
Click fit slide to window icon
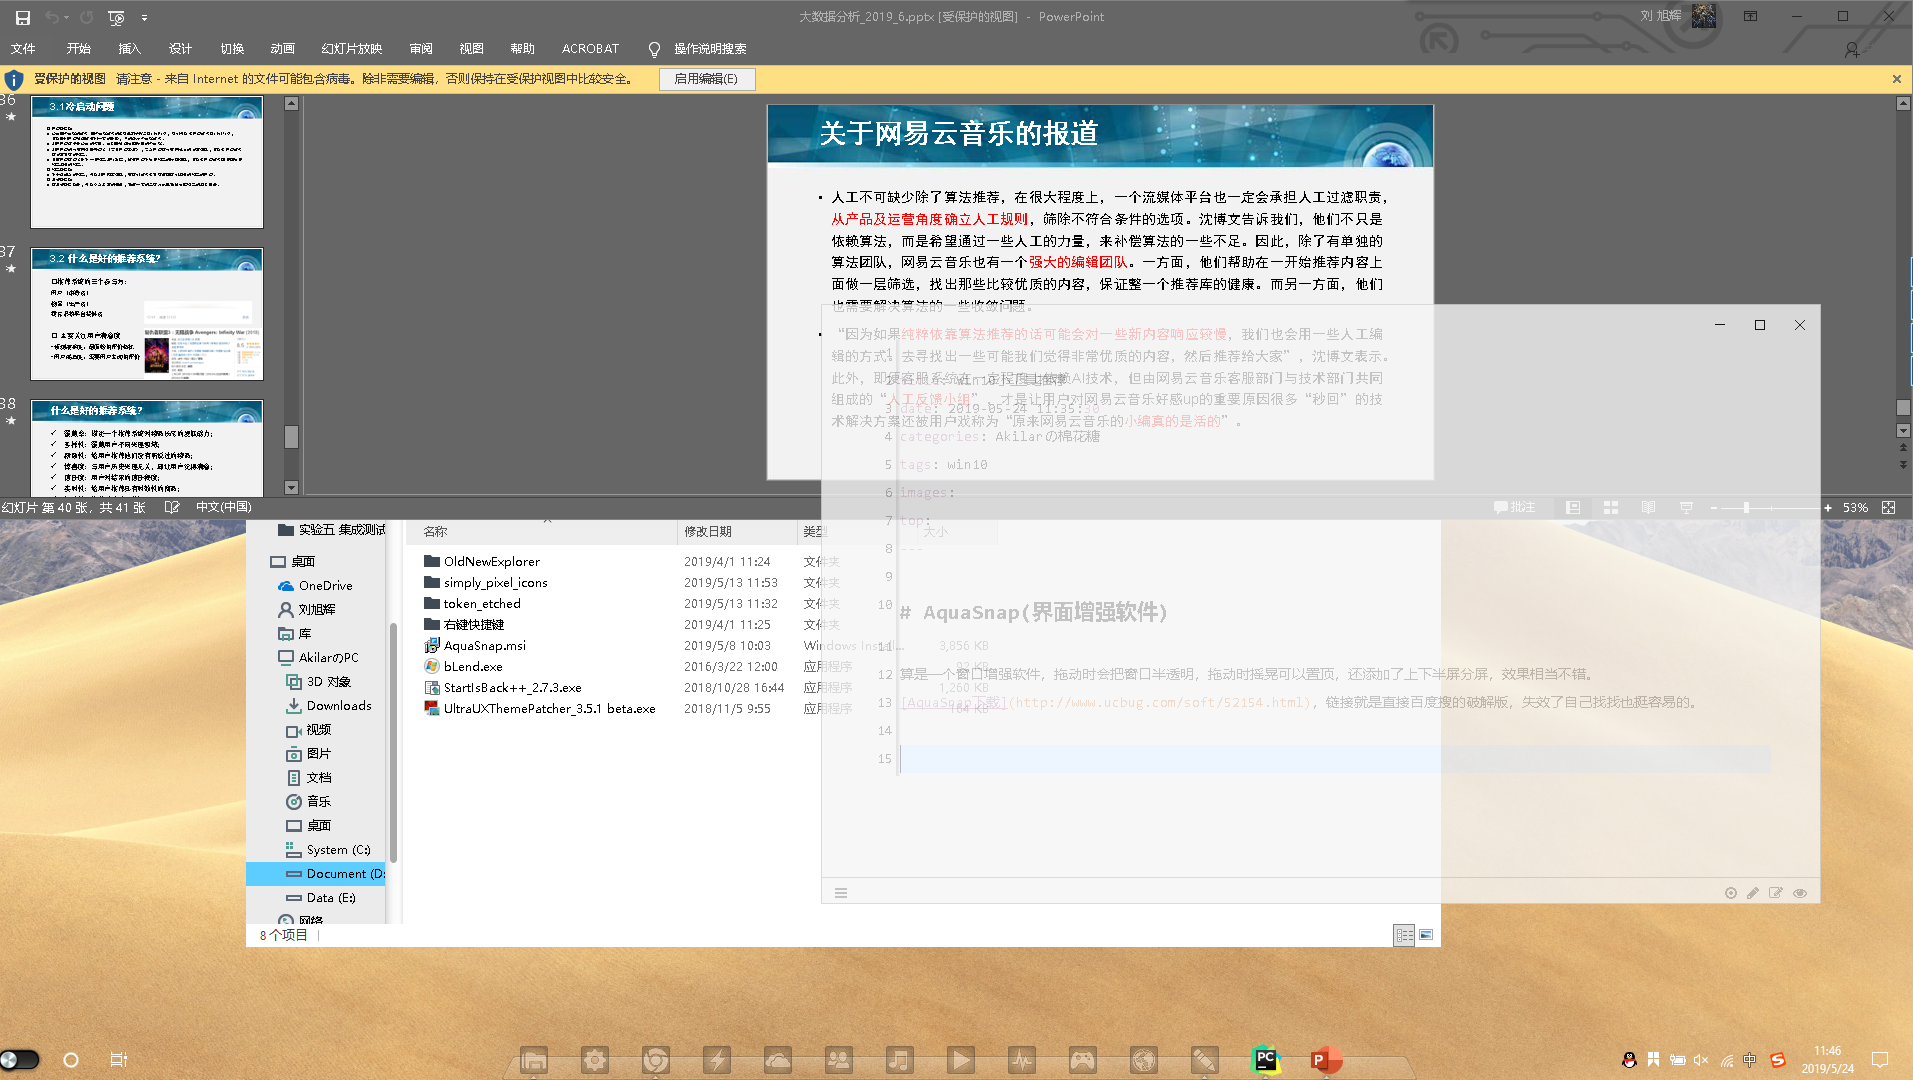point(1888,508)
